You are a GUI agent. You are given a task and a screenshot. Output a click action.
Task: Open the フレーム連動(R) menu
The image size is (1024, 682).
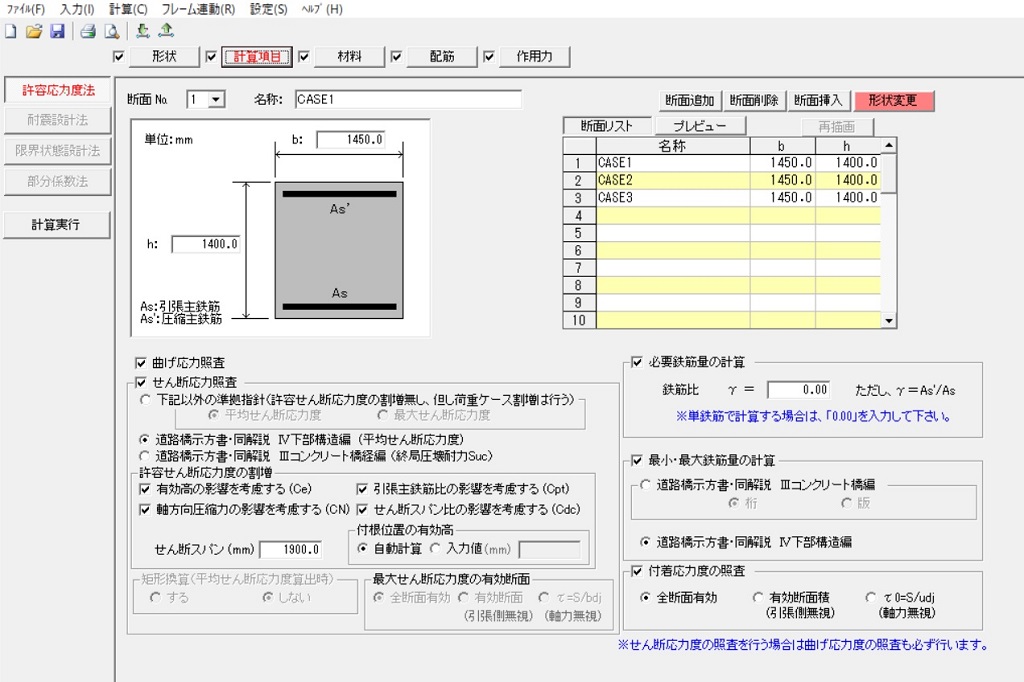click(198, 9)
